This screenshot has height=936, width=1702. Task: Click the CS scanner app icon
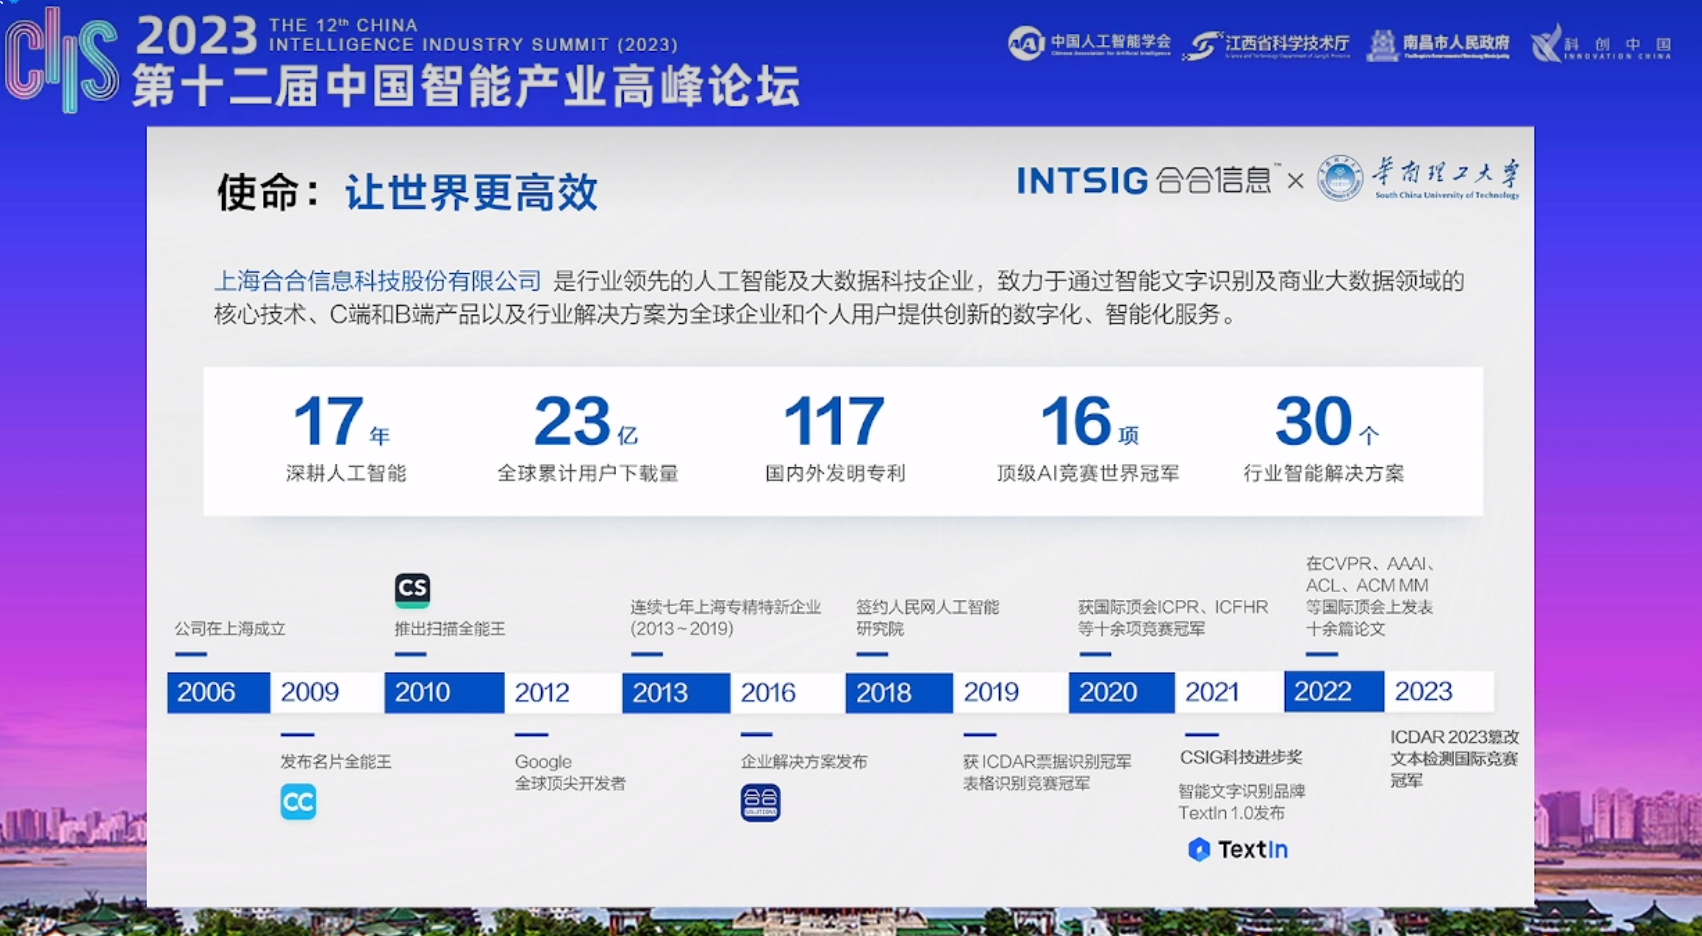tap(412, 589)
